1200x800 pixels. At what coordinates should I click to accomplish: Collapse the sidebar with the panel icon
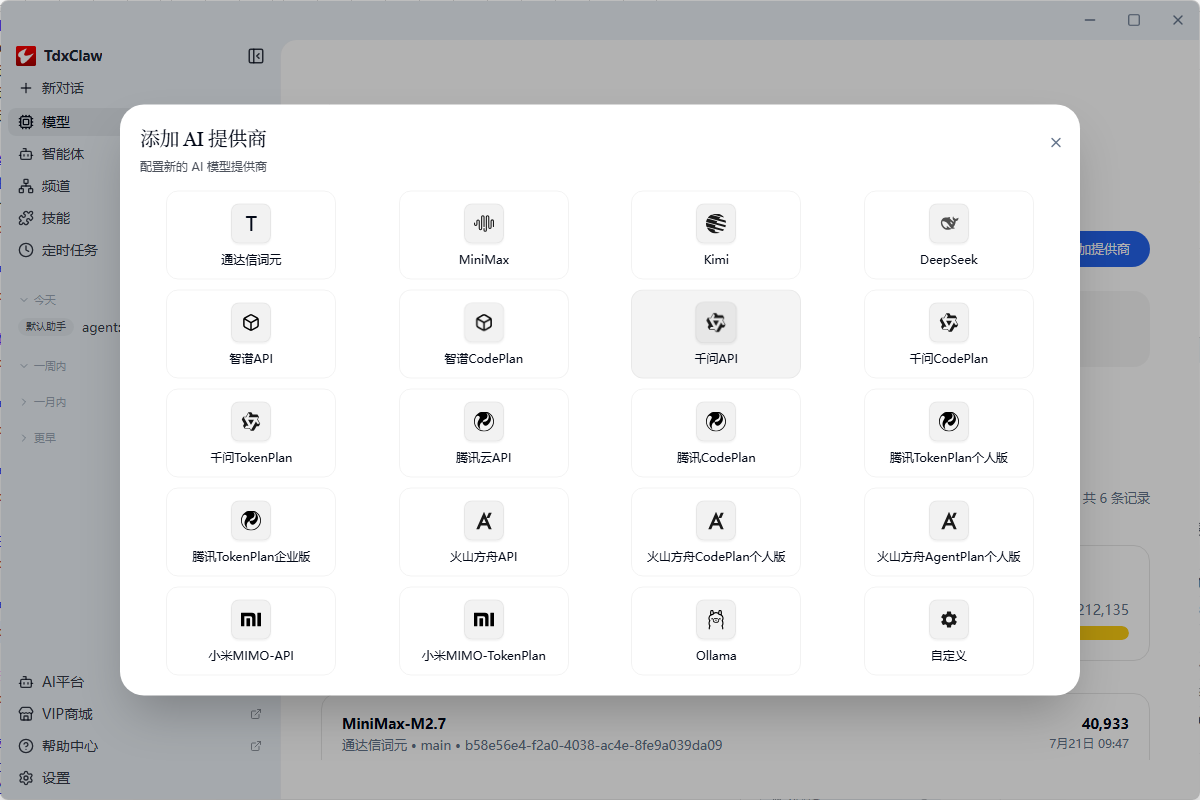point(256,56)
